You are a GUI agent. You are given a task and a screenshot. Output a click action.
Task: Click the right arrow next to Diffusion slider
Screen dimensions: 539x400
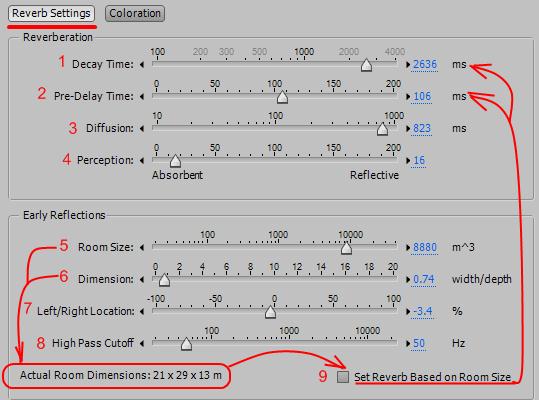point(408,129)
